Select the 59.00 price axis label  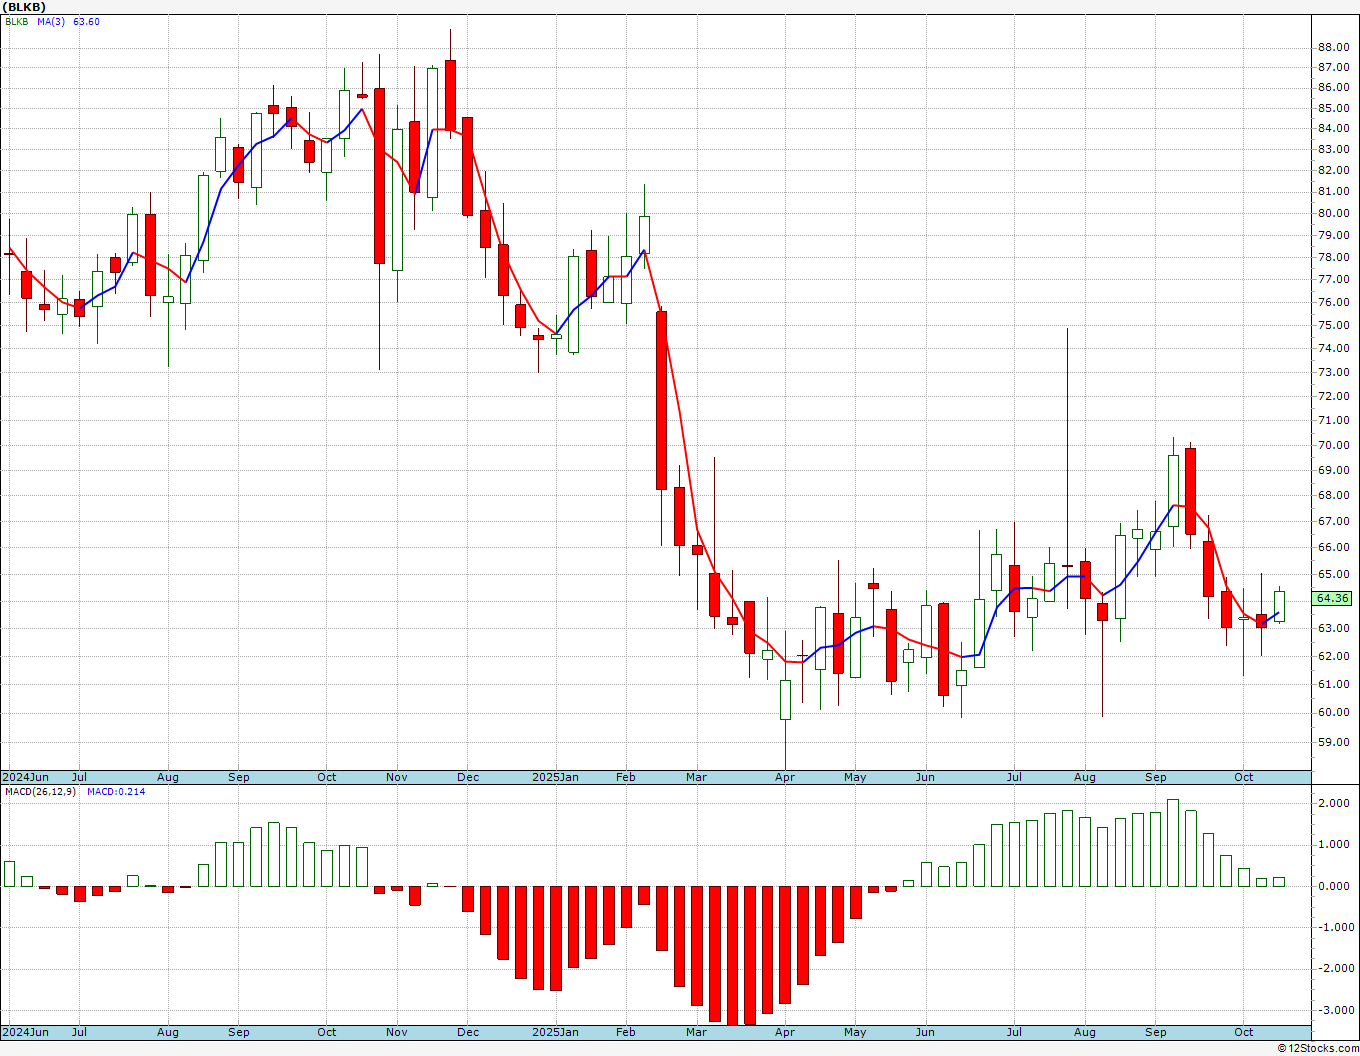(x=1333, y=742)
